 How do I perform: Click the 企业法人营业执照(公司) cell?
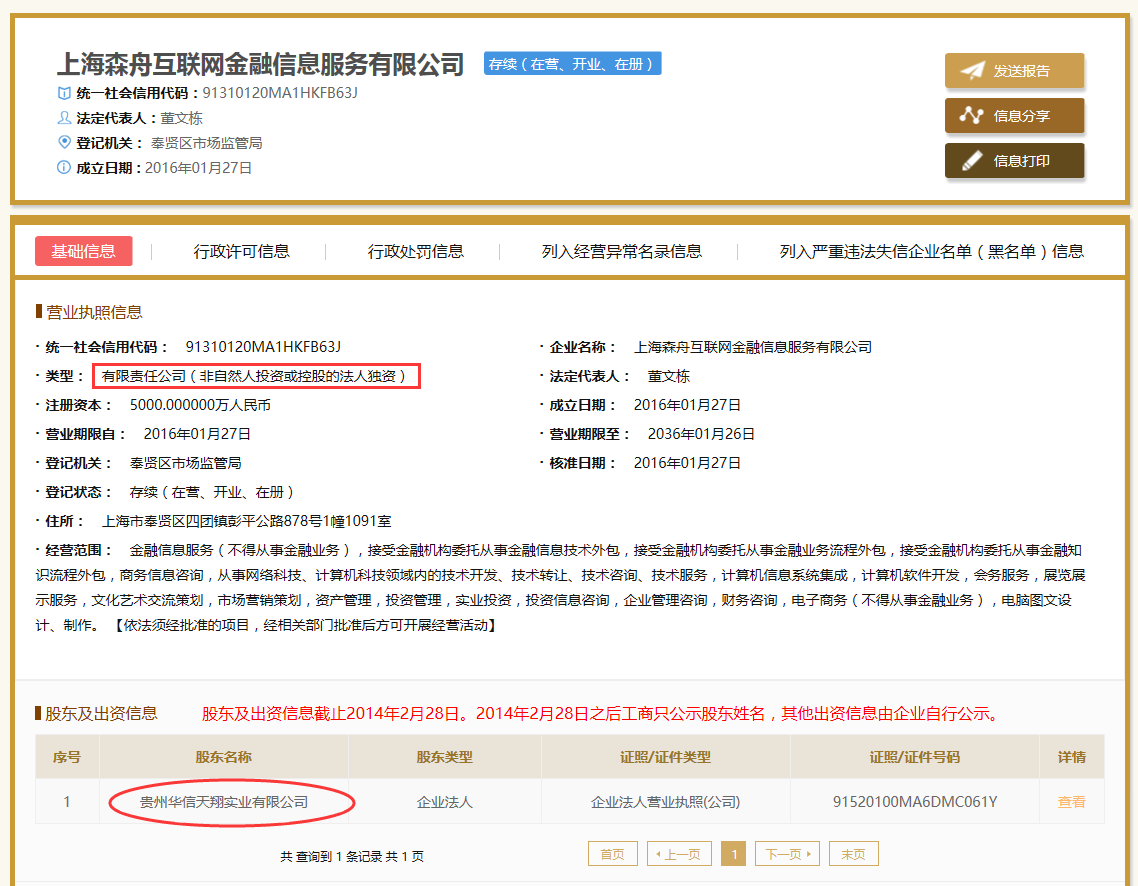[666, 802]
